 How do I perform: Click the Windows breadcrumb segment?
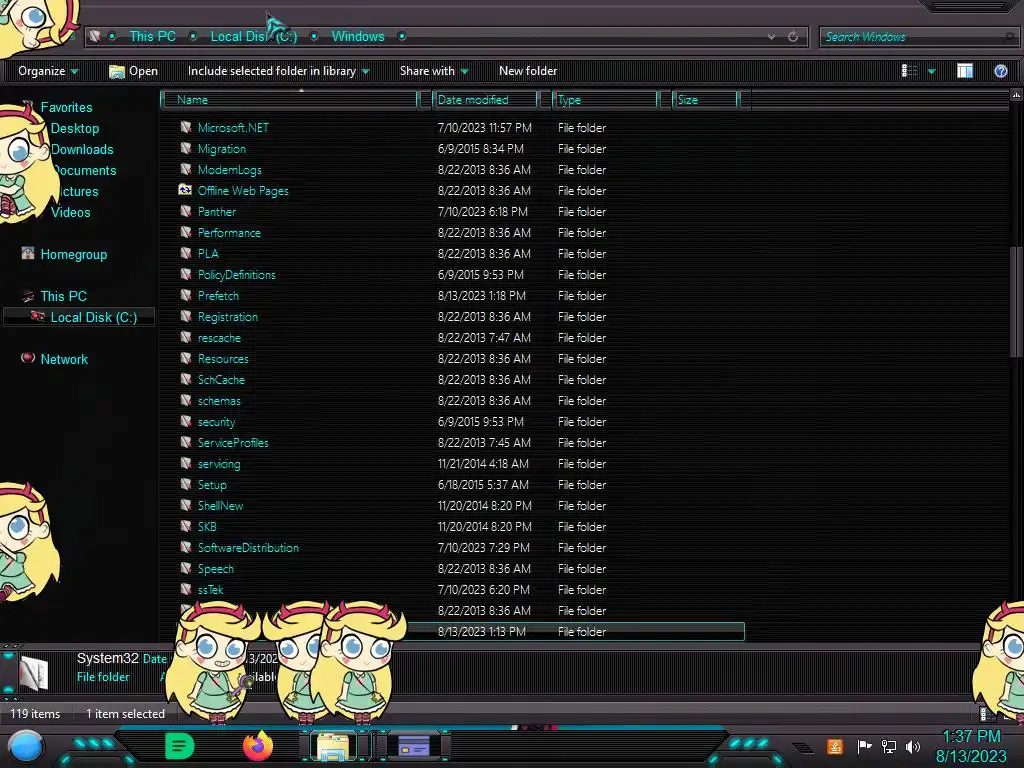pyautogui.click(x=358, y=37)
